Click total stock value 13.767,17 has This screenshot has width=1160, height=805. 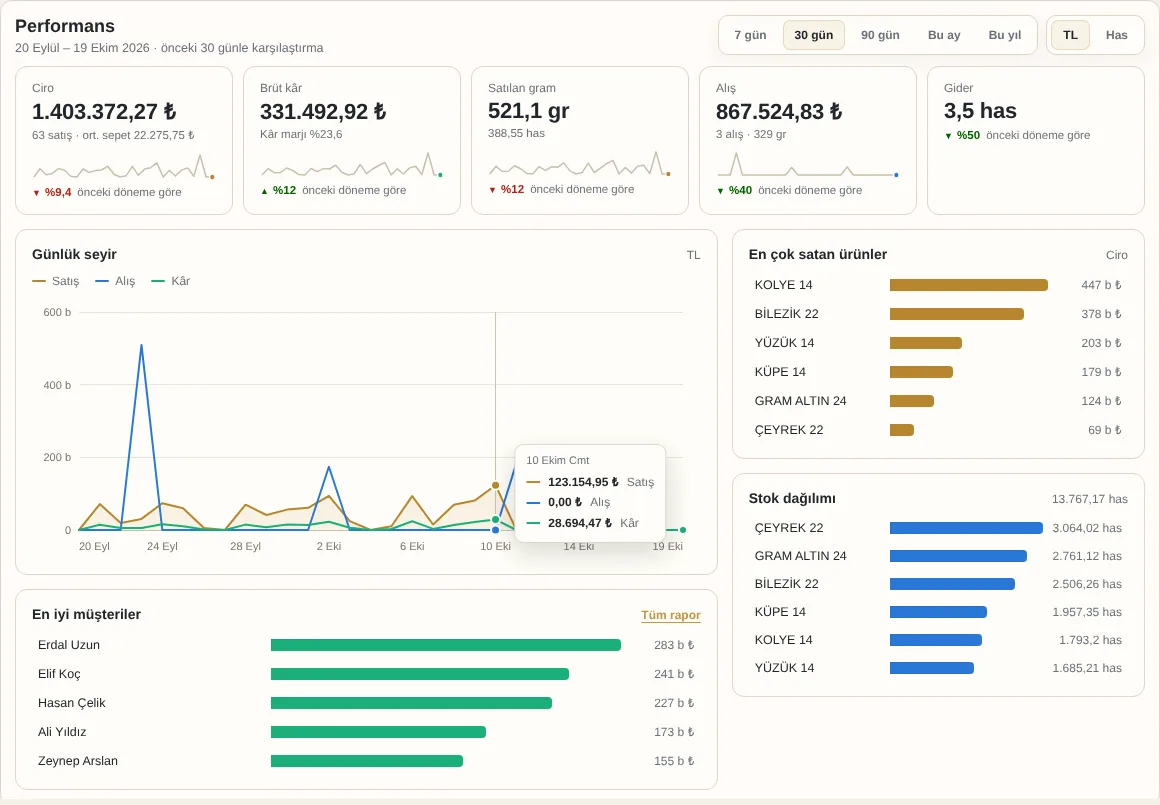(1090, 499)
